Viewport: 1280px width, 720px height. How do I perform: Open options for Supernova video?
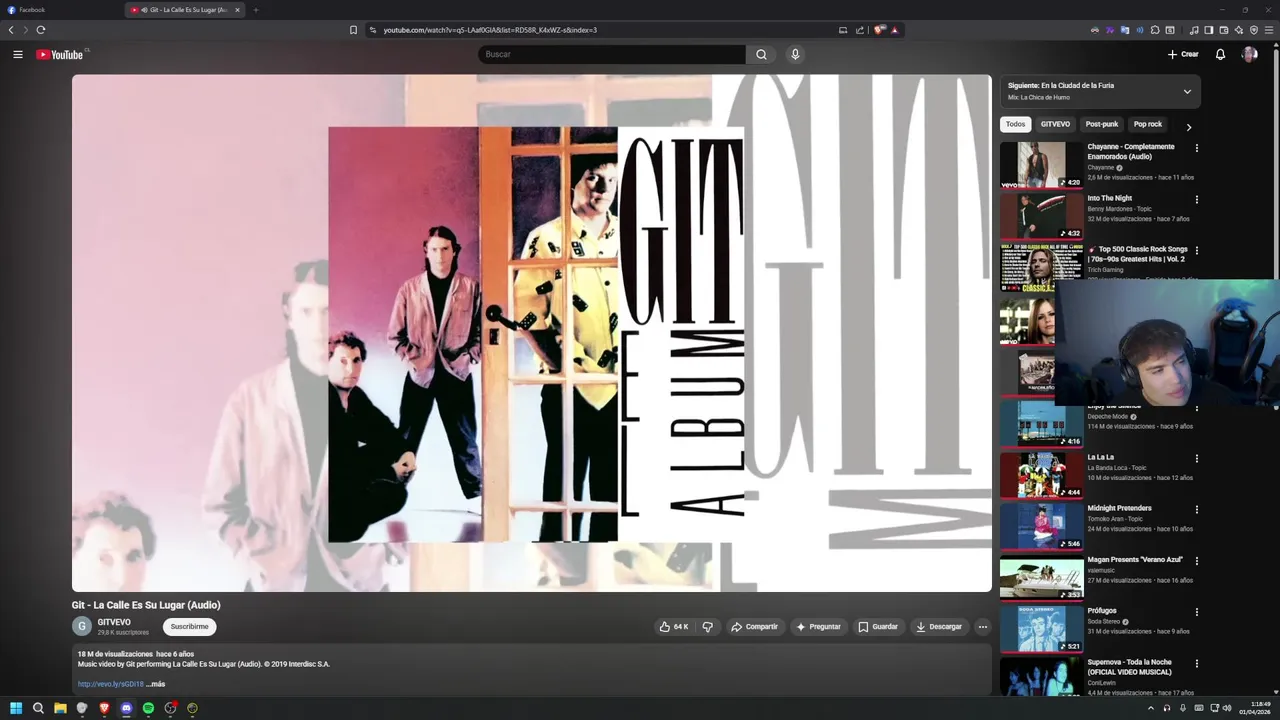(1196, 662)
